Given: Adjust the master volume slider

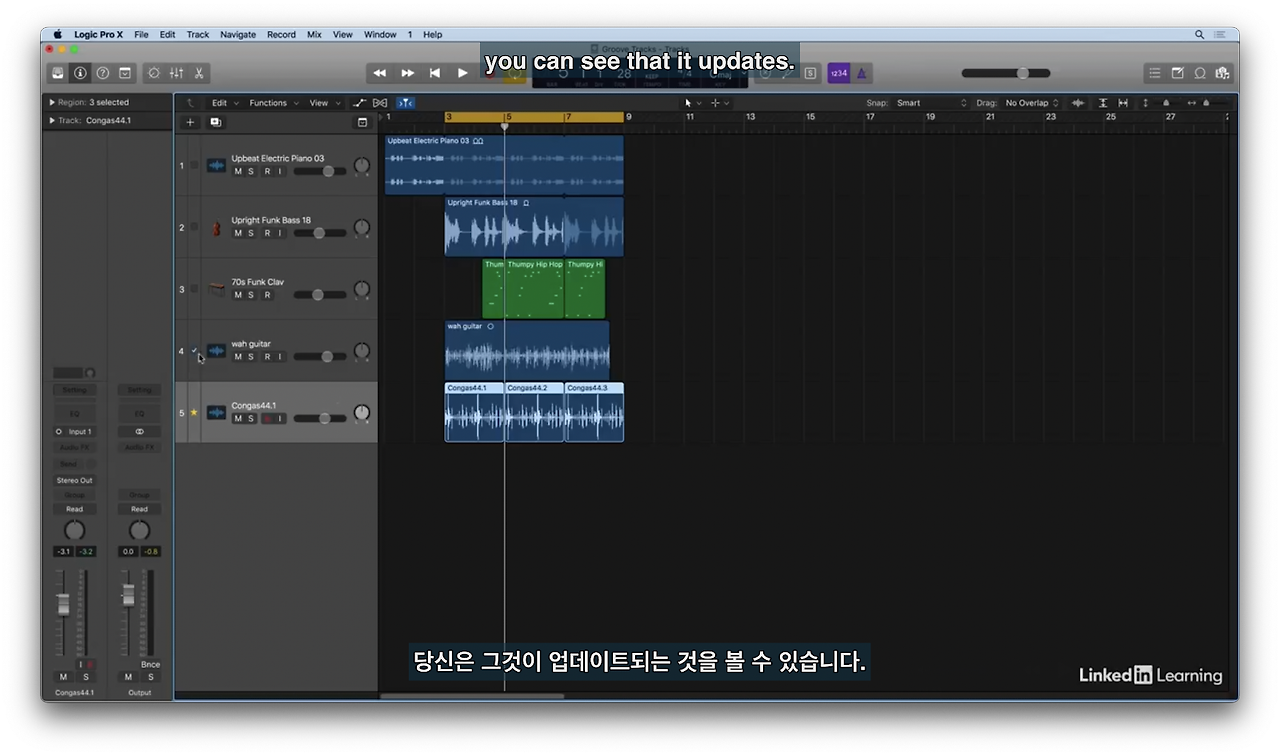Looking at the screenshot, I should pos(1006,73).
